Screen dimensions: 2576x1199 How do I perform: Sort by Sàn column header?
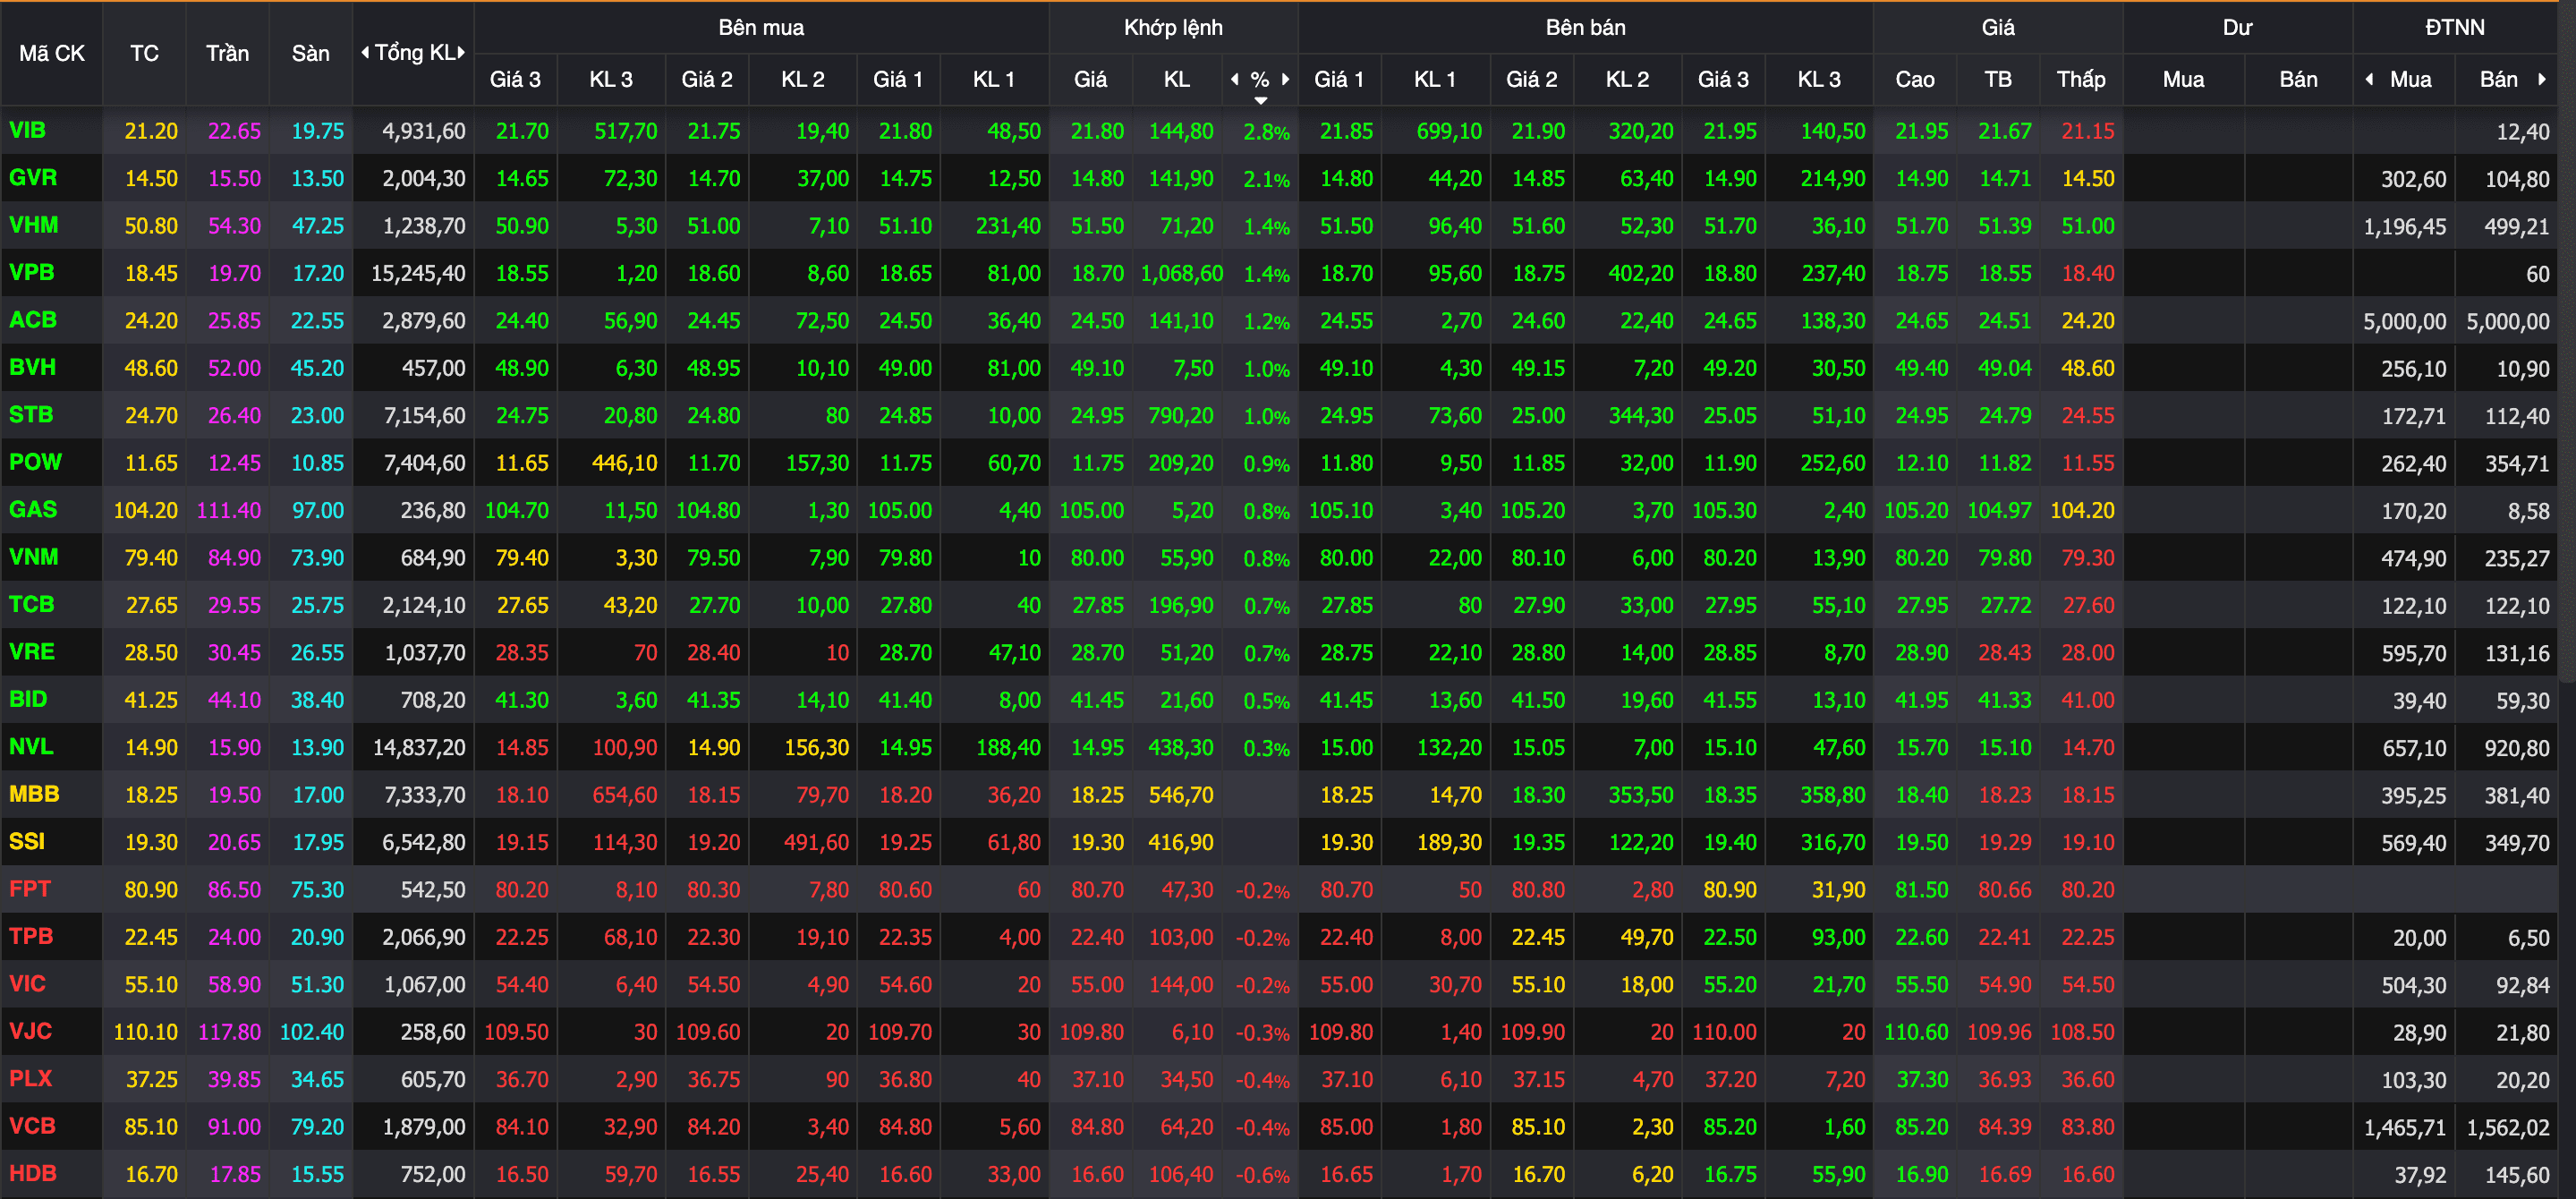pos(310,53)
